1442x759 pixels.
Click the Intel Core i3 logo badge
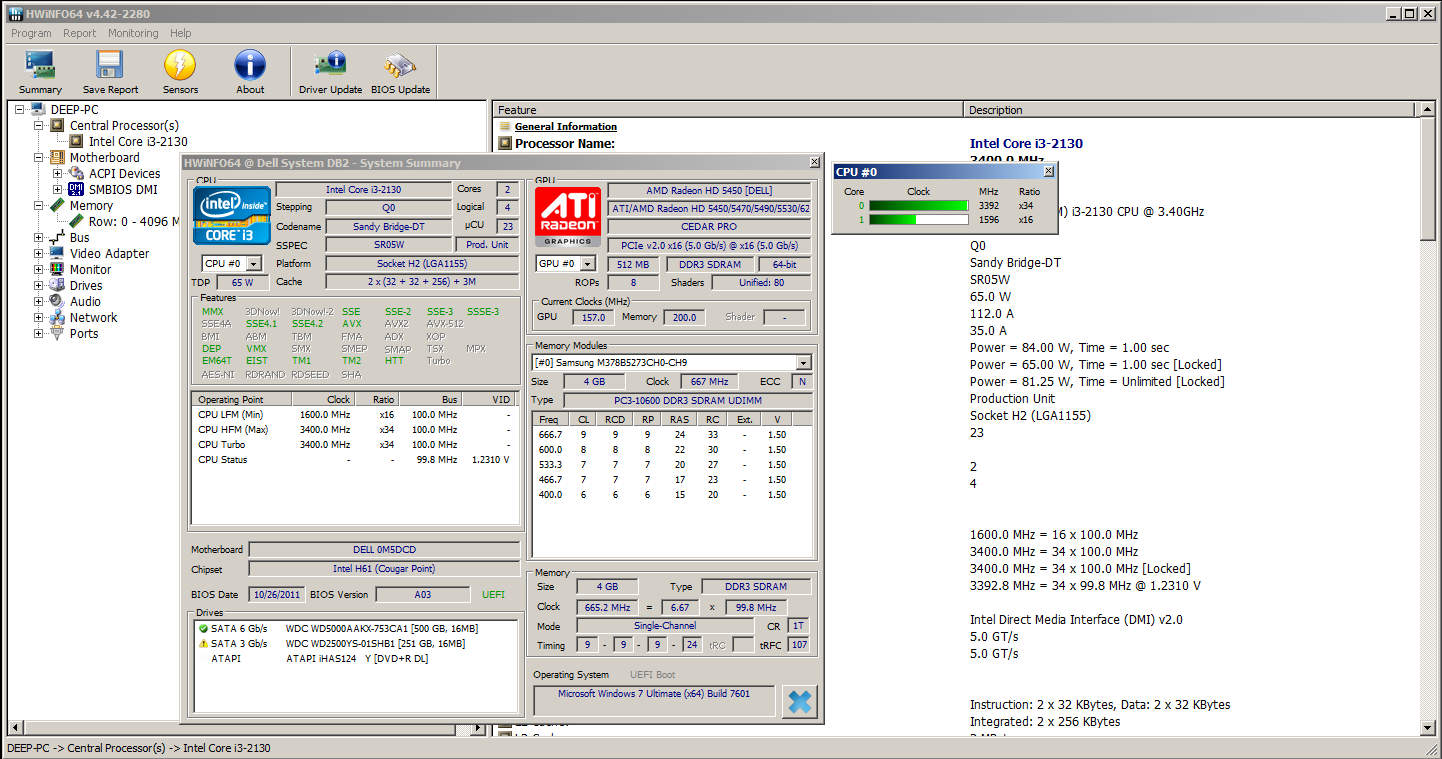click(x=231, y=215)
